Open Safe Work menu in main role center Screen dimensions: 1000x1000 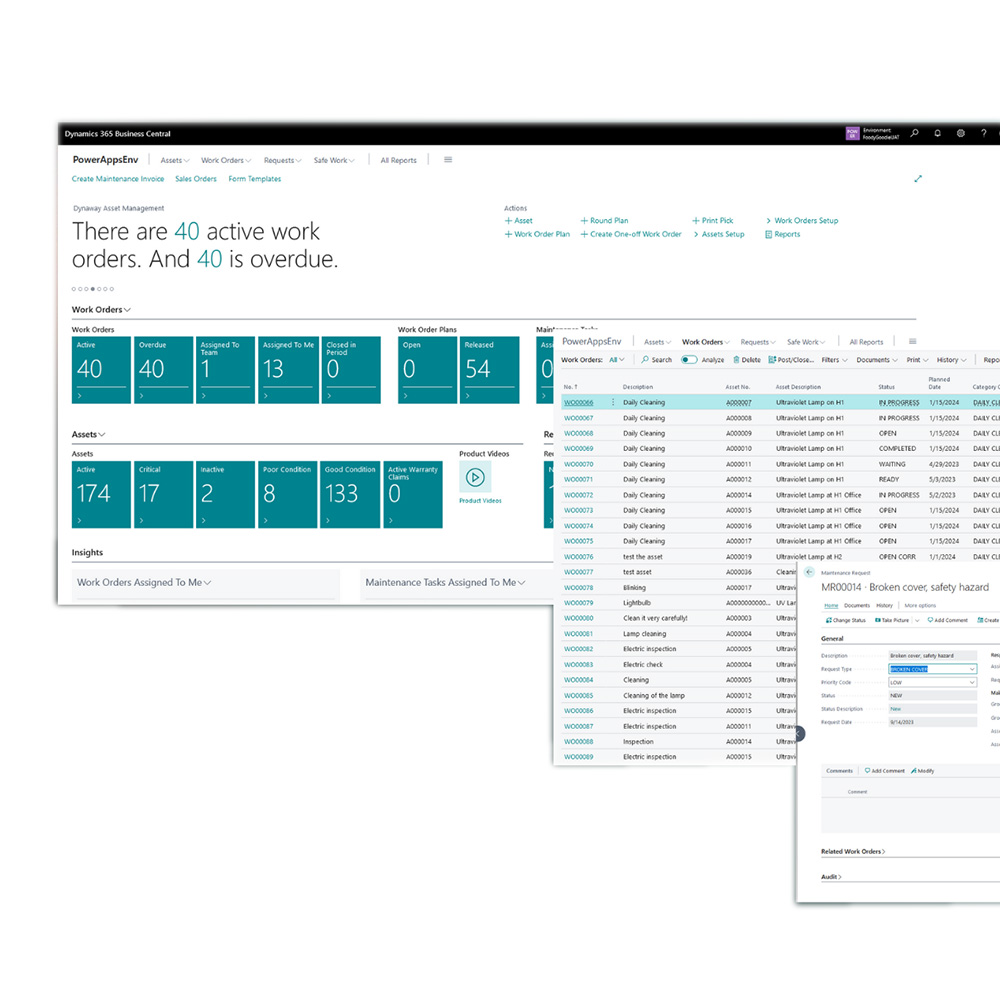coord(334,160)
